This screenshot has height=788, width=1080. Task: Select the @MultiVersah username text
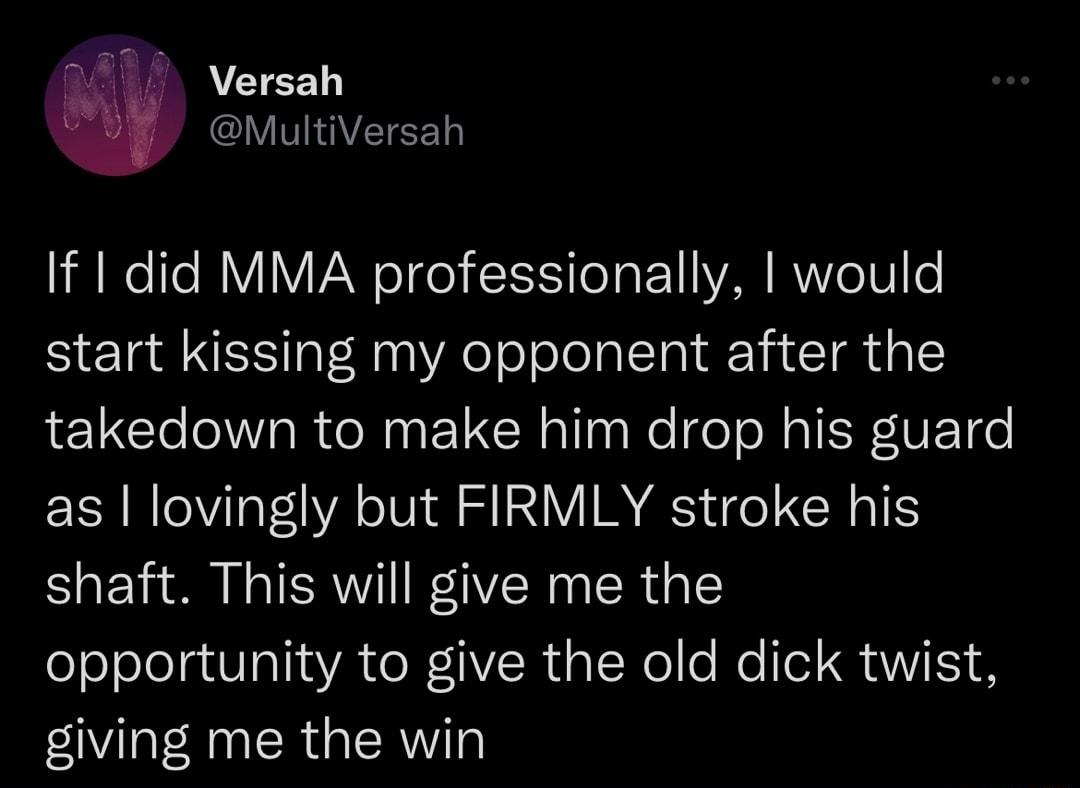click(334, 129)
